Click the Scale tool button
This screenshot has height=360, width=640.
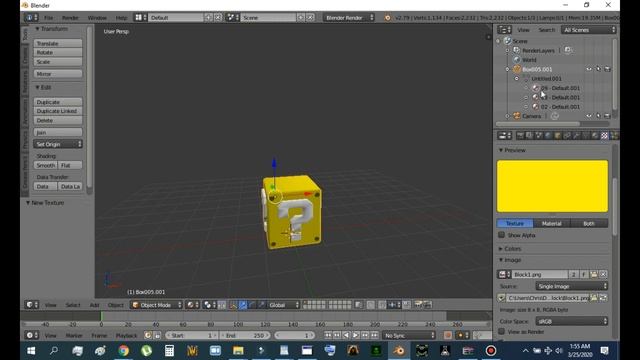point(58,62)
